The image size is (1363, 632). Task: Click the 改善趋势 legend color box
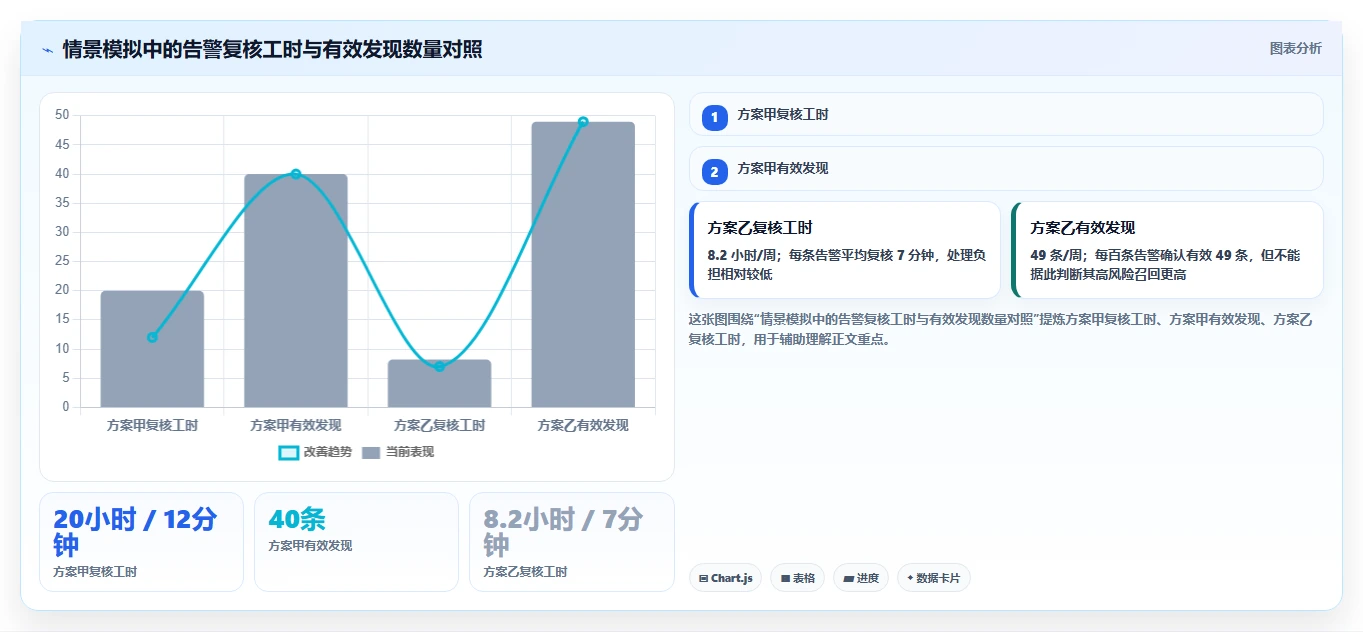pyautogui.click(x=288, y=452)
